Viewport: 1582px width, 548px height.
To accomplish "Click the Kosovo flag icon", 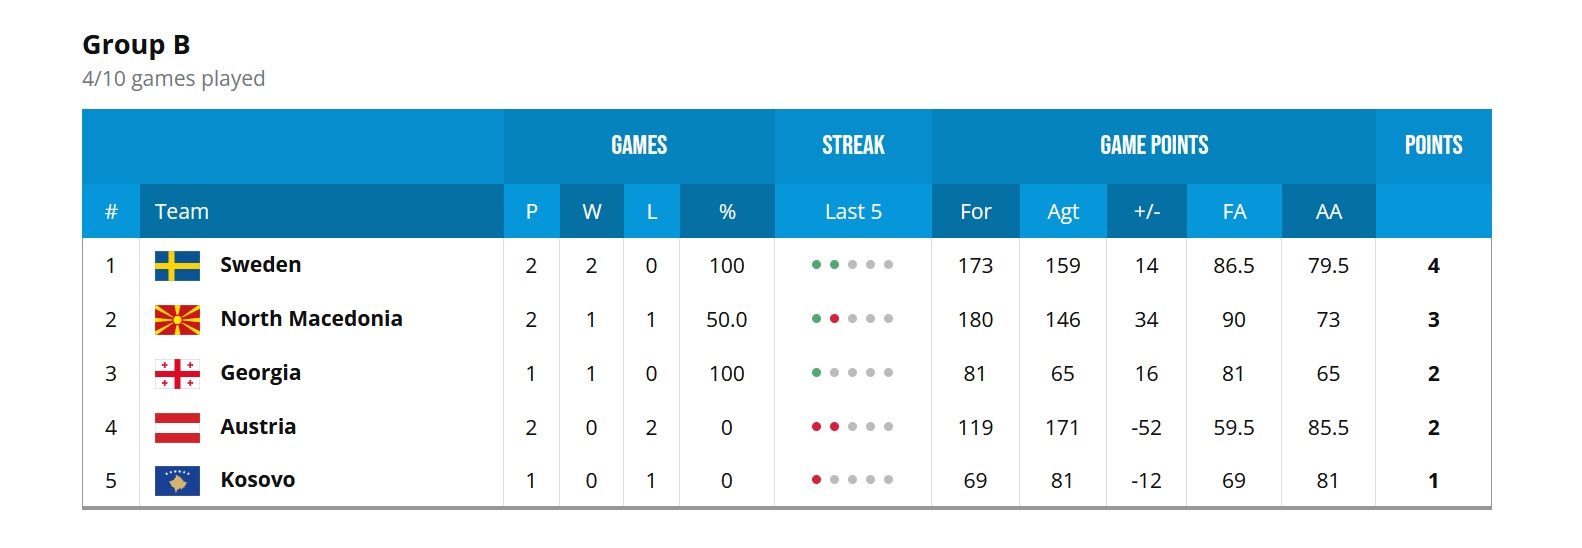I will [177, 481].
